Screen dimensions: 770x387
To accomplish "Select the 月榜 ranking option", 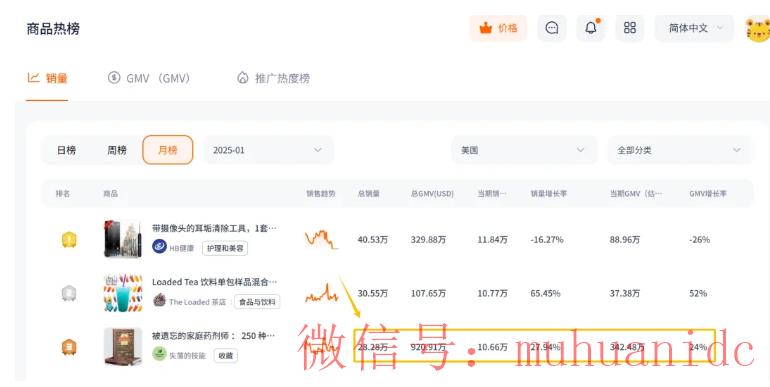I will click(x=167, y=150).
